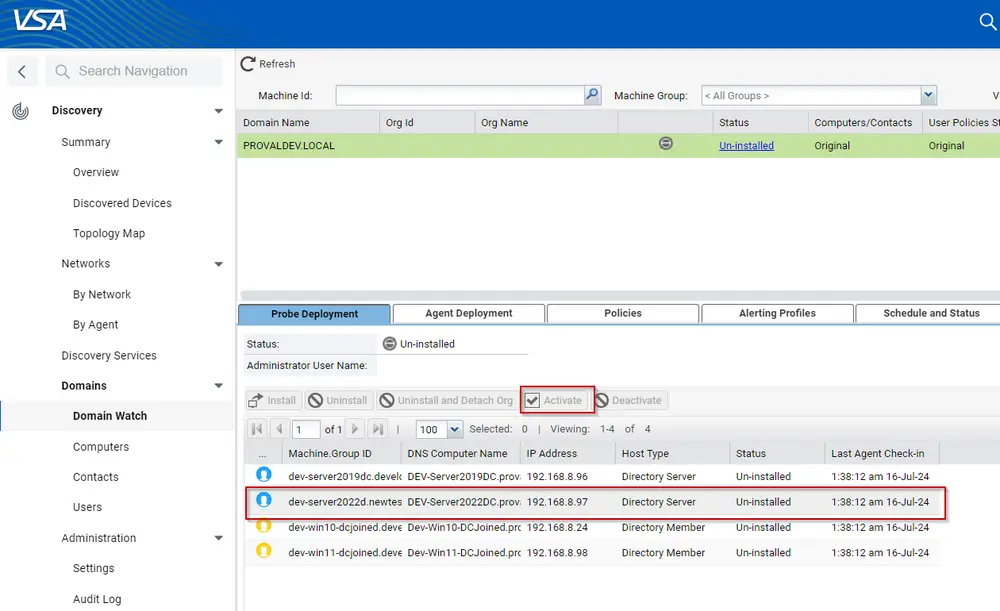This screenshot has height=611, width=1000.
Task: Click the Un-installed status link for PROVALDEV.LOCAL
Action: (x=746, y=145)
